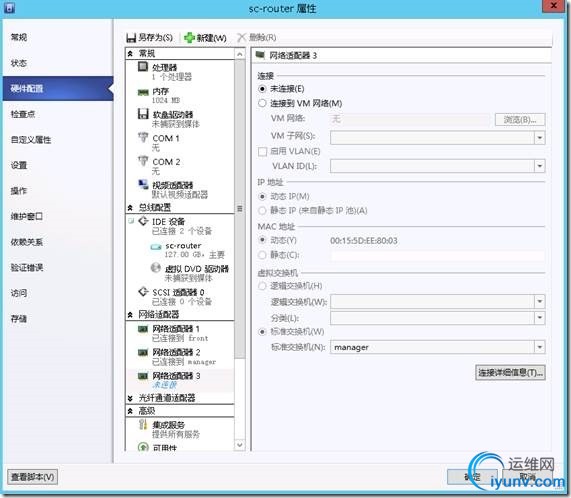The image size is (571, 498).
Task: Click the VM Network (VM 网络) text field
Action: 410,119
